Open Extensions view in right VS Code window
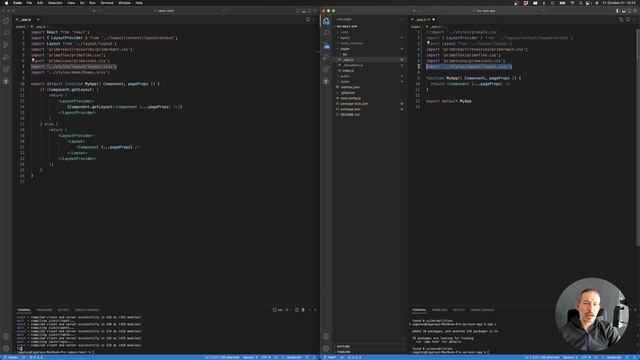 tap(326, 69)
